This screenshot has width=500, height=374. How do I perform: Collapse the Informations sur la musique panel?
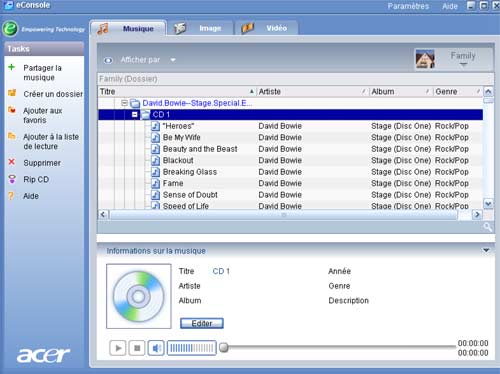(486, 250)
